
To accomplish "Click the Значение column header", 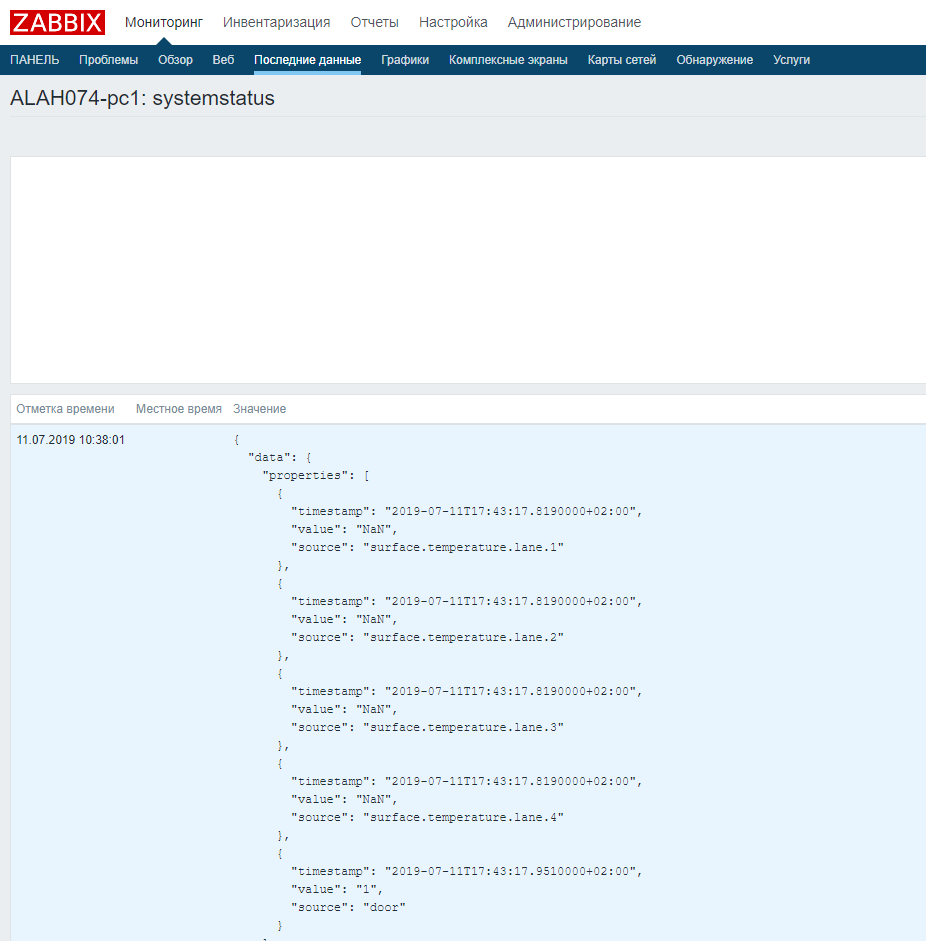I will pos(259,408).
